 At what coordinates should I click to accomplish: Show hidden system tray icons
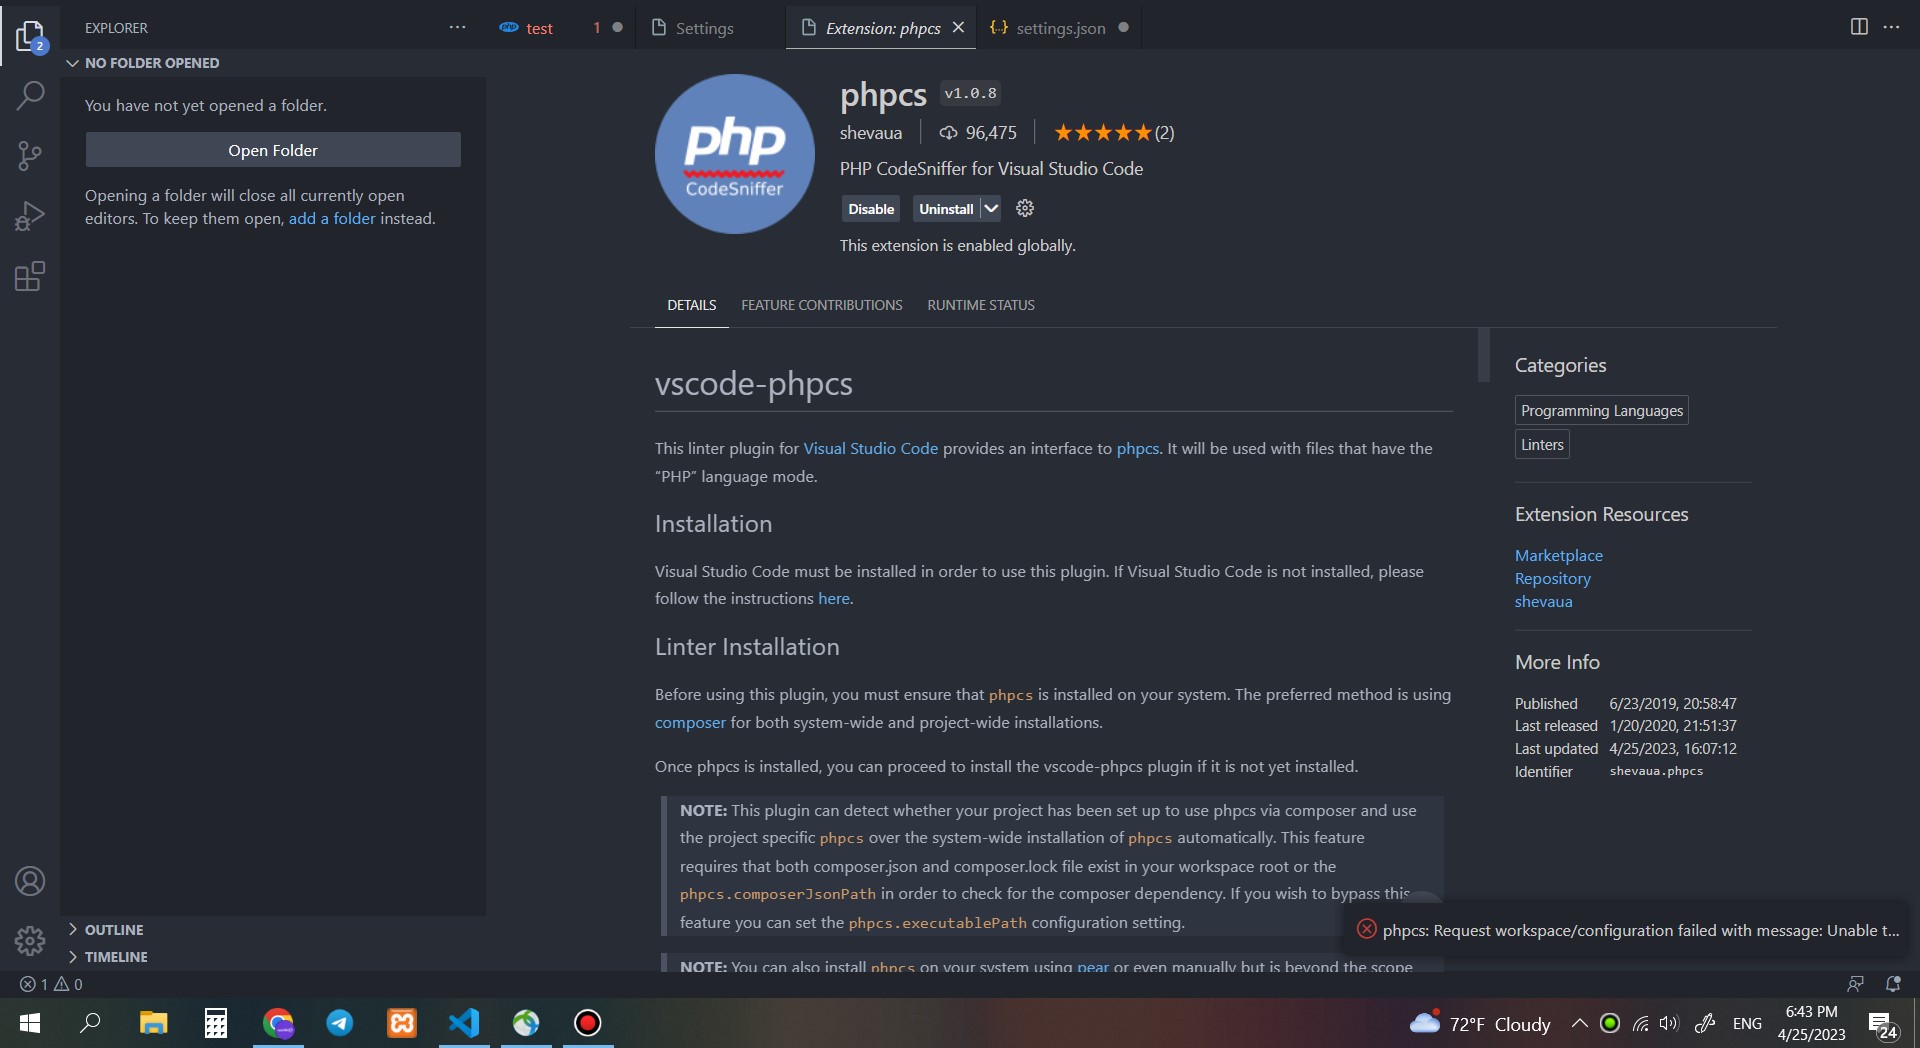pyautogui.click(x=1580, y=1023)
